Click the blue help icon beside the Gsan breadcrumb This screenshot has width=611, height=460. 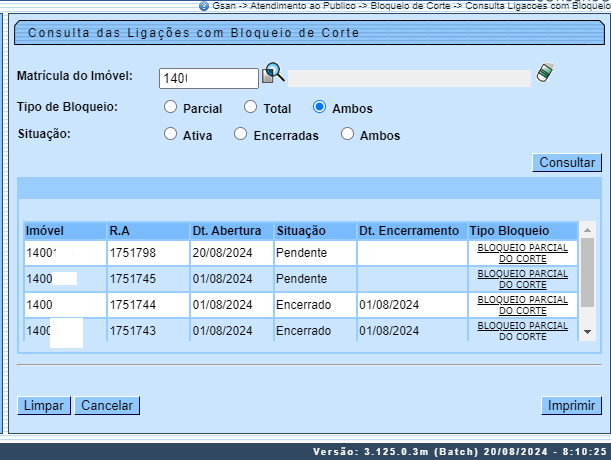[204, 5]
